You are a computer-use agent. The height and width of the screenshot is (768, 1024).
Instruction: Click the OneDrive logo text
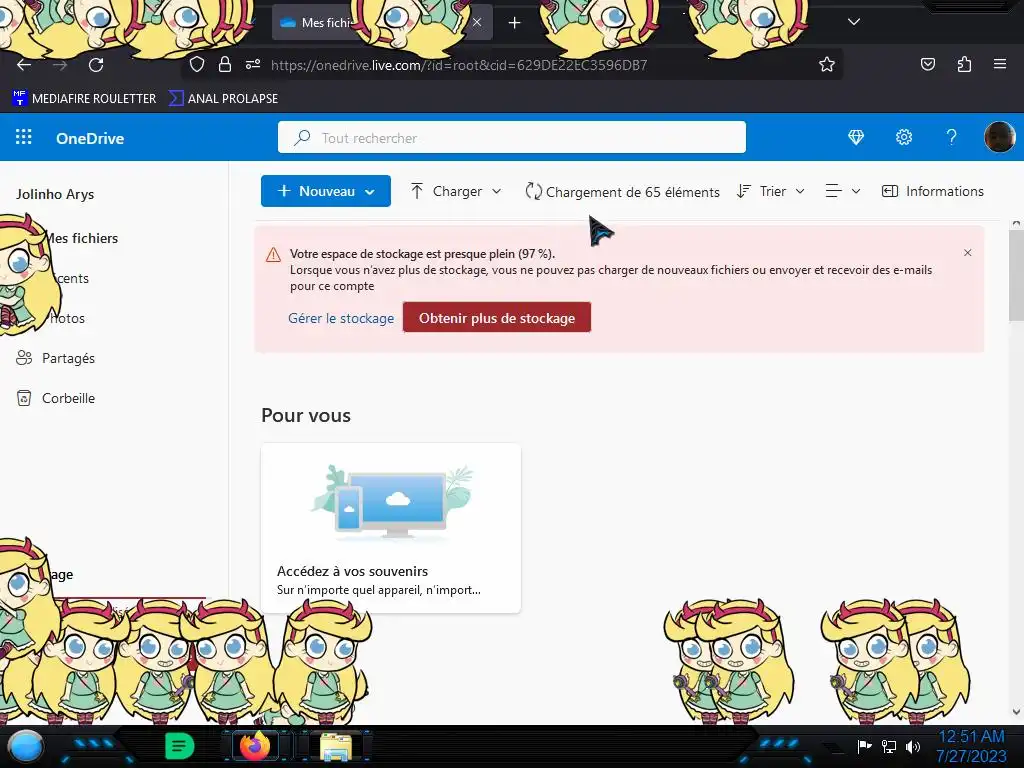89,138
